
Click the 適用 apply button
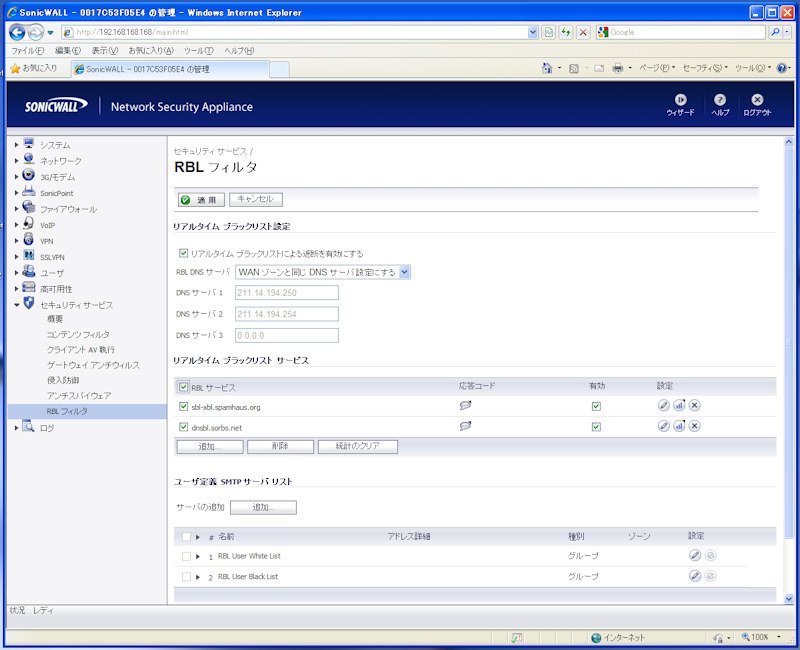pos(201,199)
